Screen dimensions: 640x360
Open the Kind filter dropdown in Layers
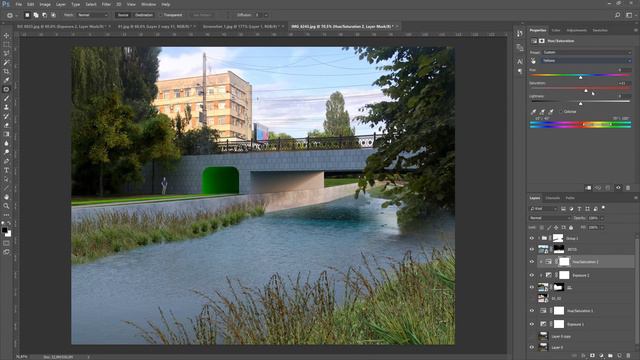(543, 209)
